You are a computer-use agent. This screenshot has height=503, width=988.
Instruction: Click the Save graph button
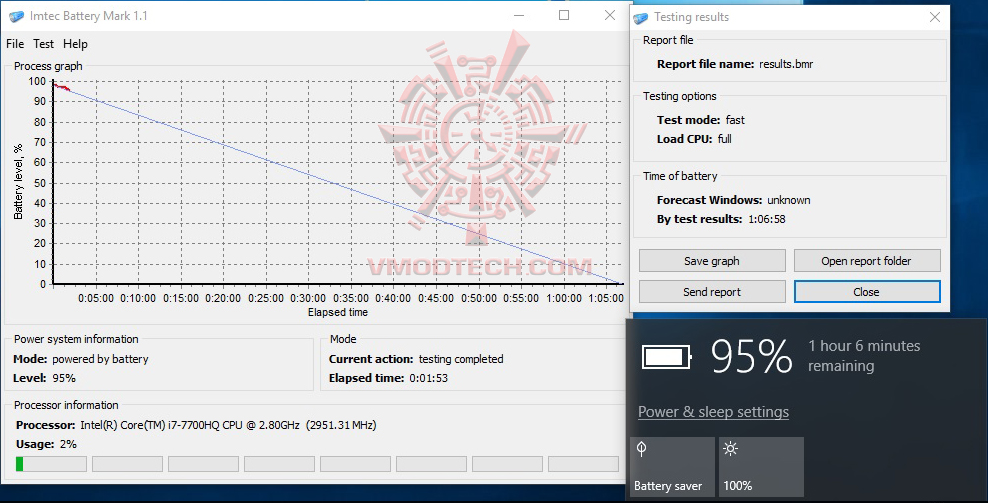click(x=712, y=261)
